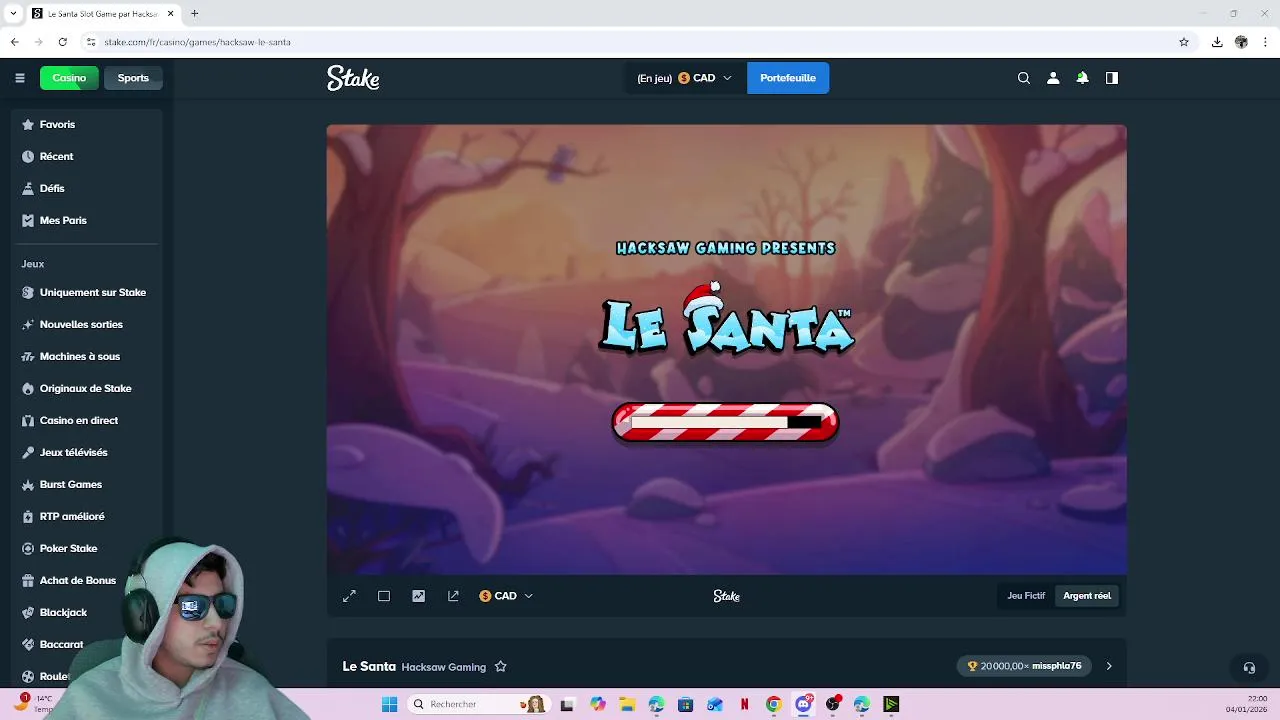Open the user profile icon

point(1053,78)
